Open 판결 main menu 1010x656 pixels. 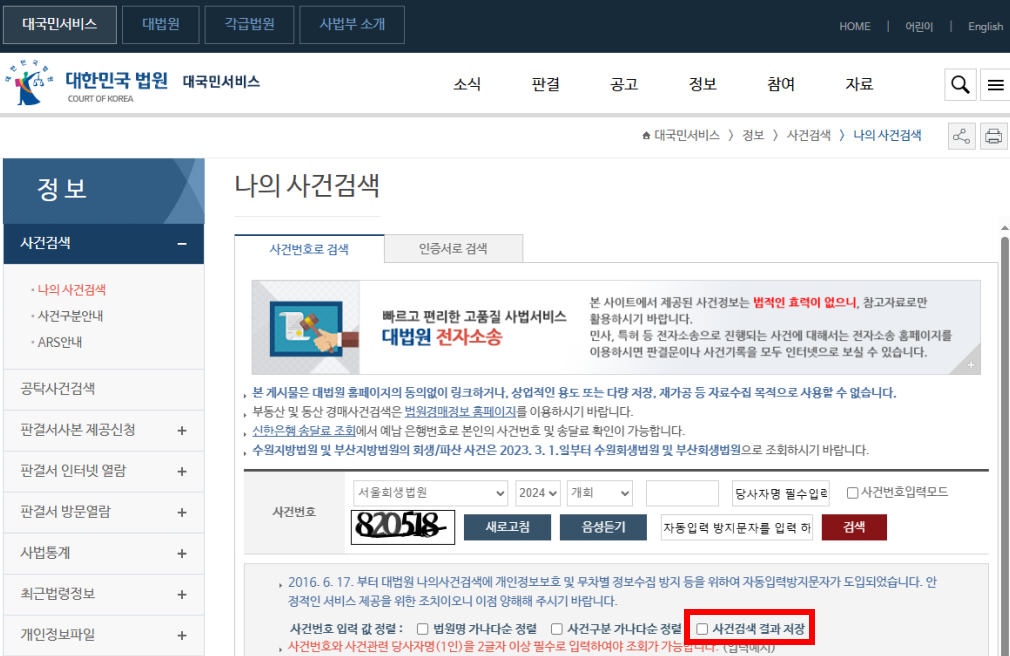tap(546, 84)
